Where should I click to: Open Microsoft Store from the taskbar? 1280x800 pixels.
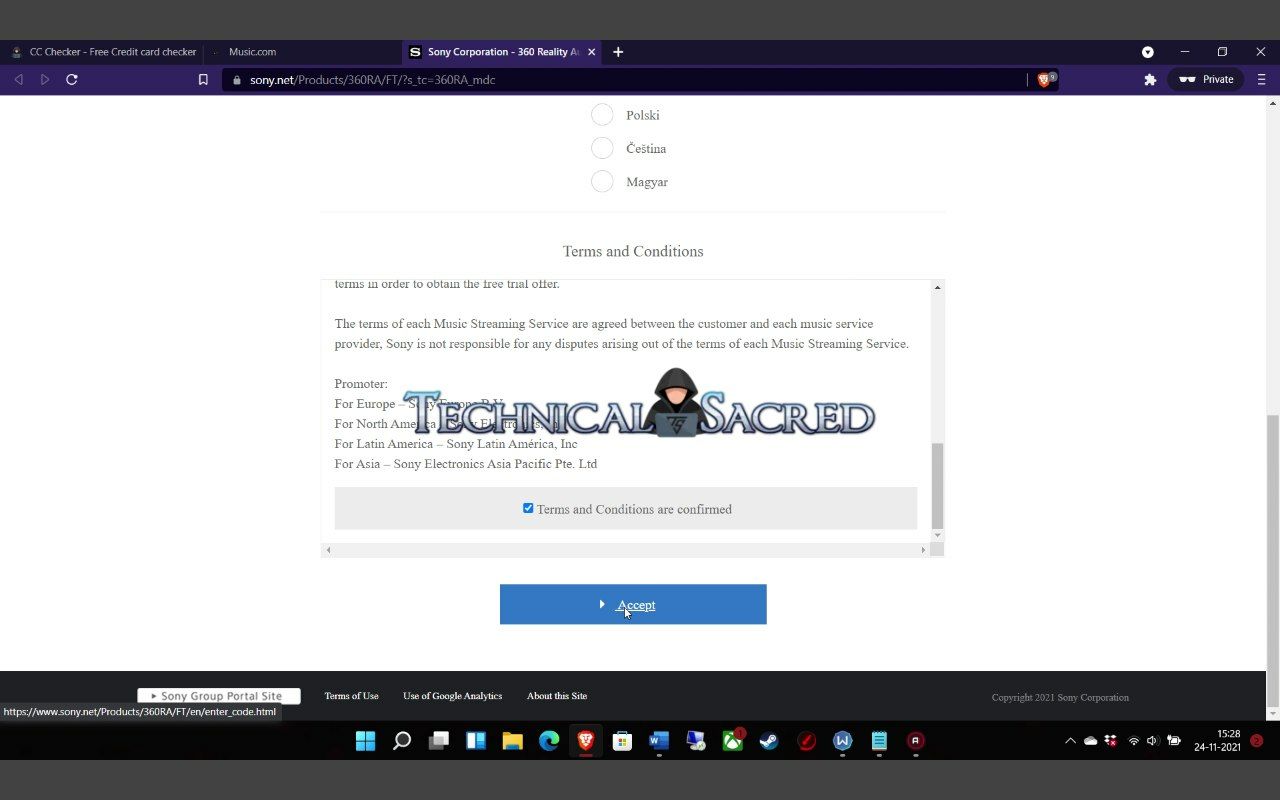622,741
